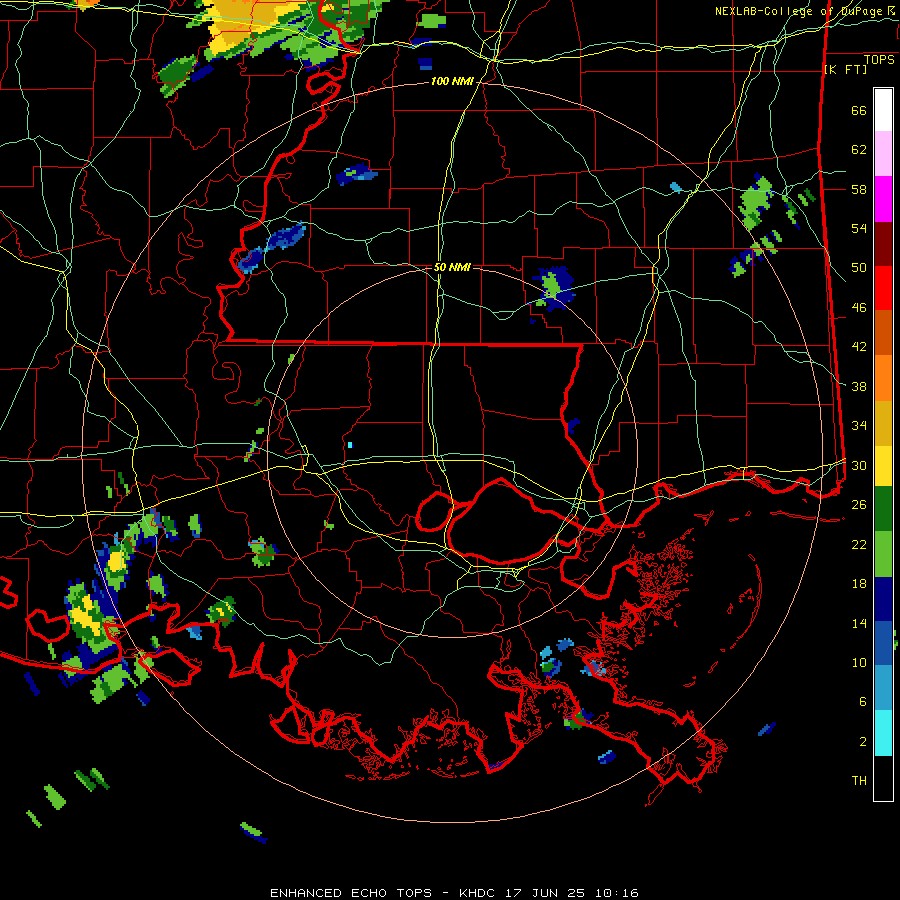Screen dimensions: 900x900
Task: Select the medium blue legend band
Action: (883, 643)
